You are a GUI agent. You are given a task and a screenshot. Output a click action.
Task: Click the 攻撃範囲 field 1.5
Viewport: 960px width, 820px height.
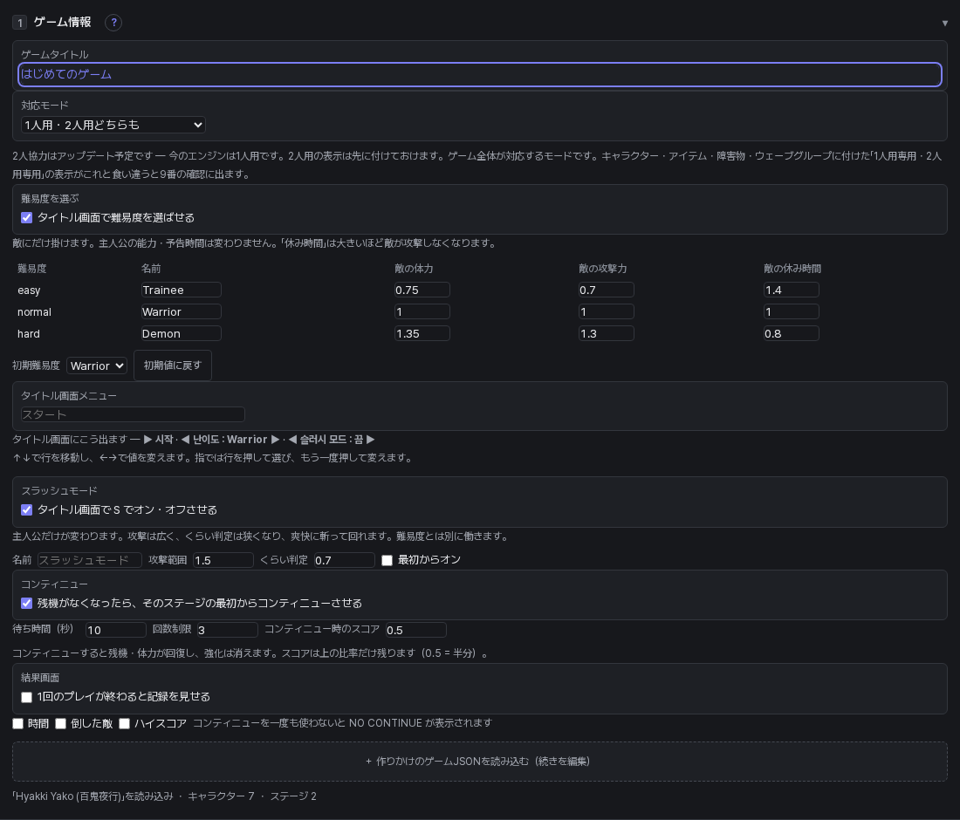tap(223, 560)
